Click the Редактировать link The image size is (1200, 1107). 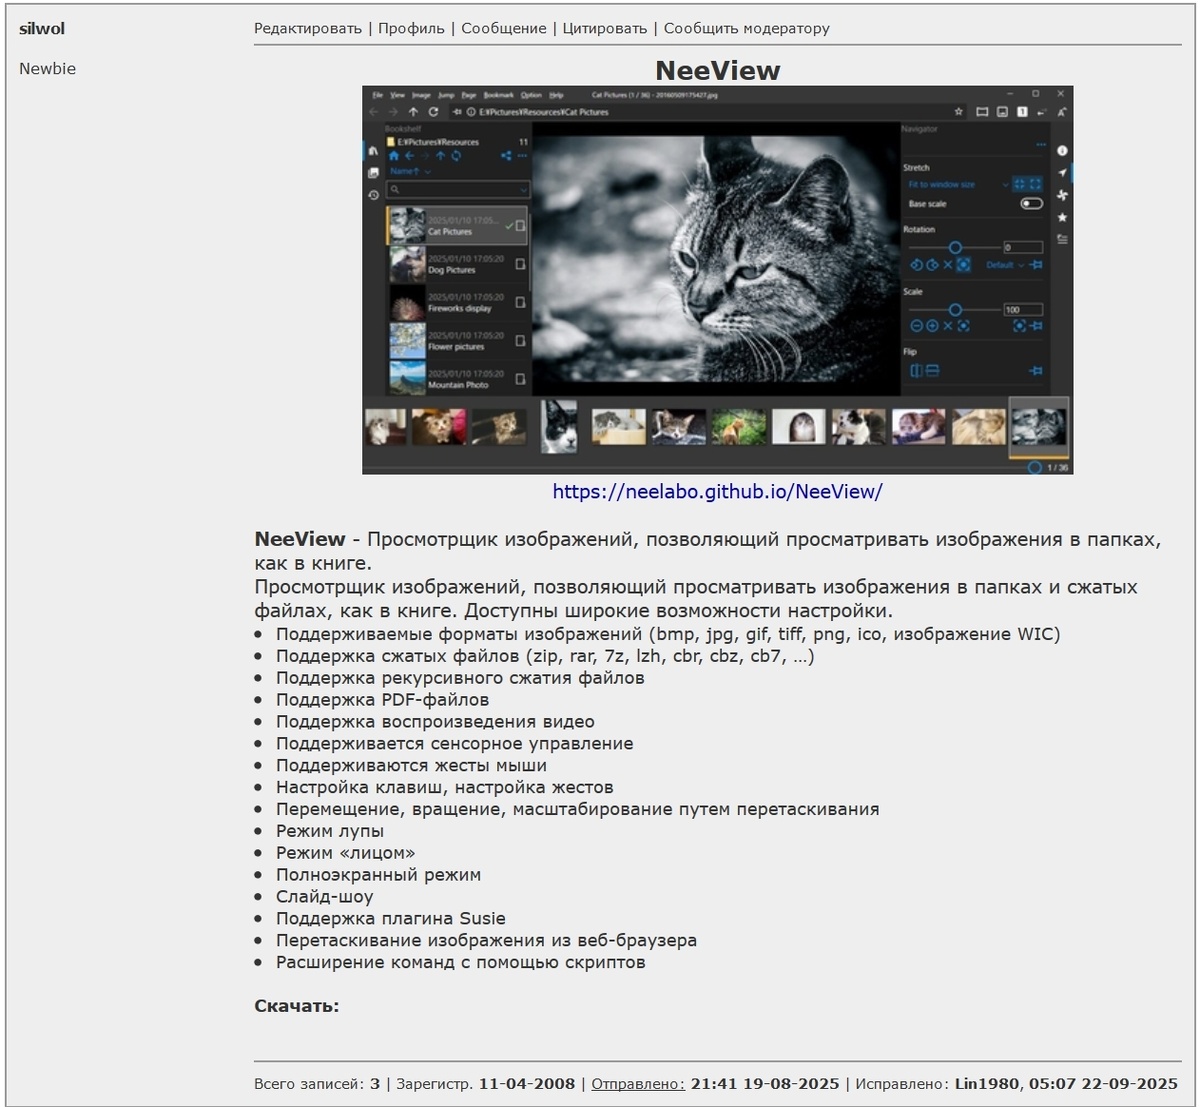coord(308,28)
